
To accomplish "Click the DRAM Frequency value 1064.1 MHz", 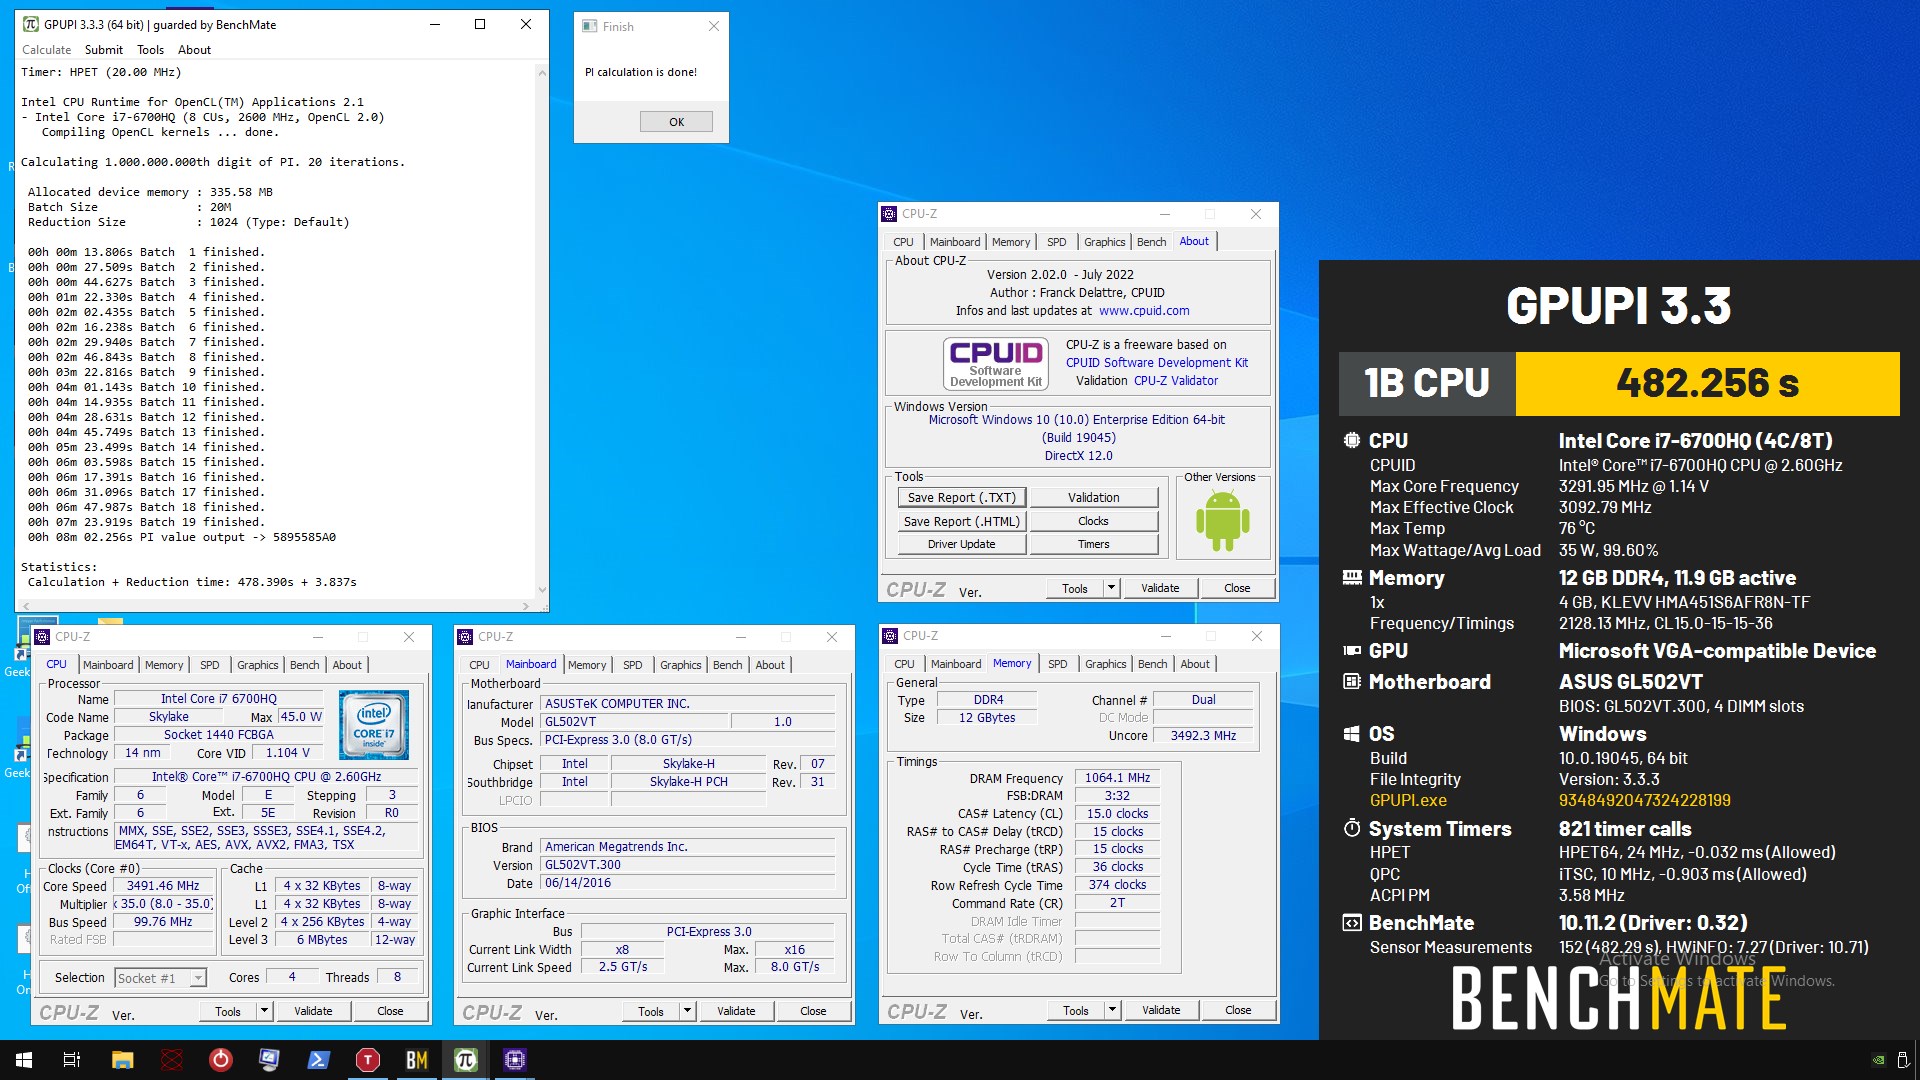I will click(1117, 778).
